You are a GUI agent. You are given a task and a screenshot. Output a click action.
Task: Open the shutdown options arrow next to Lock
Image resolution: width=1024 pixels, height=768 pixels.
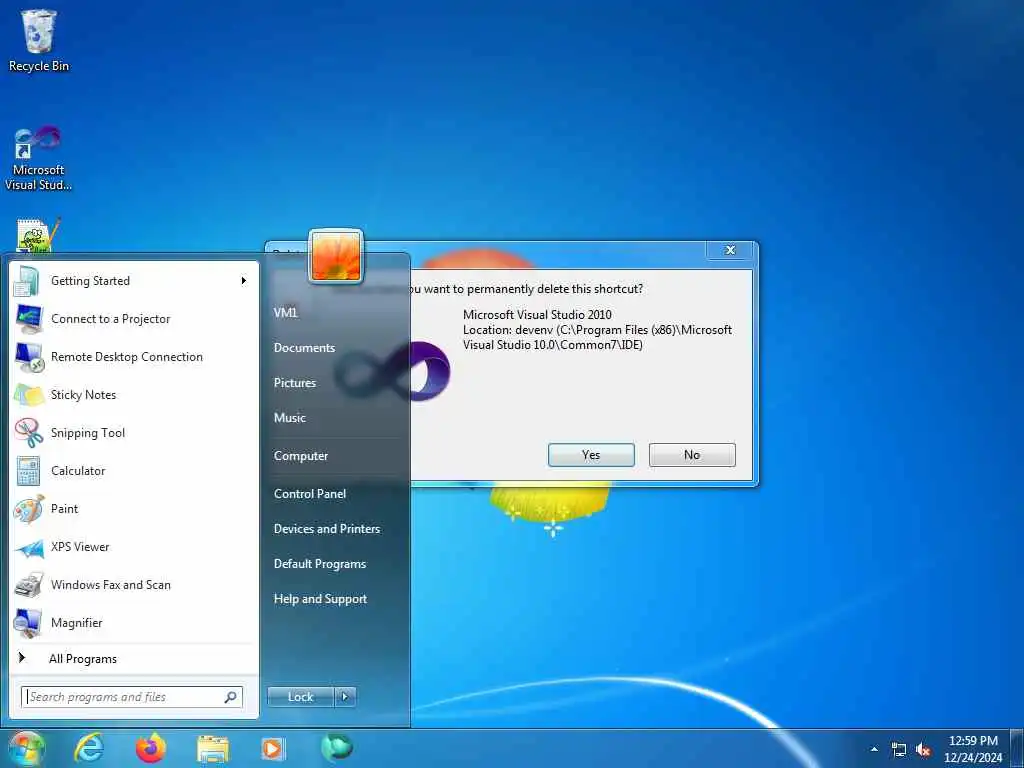(345, 697)
